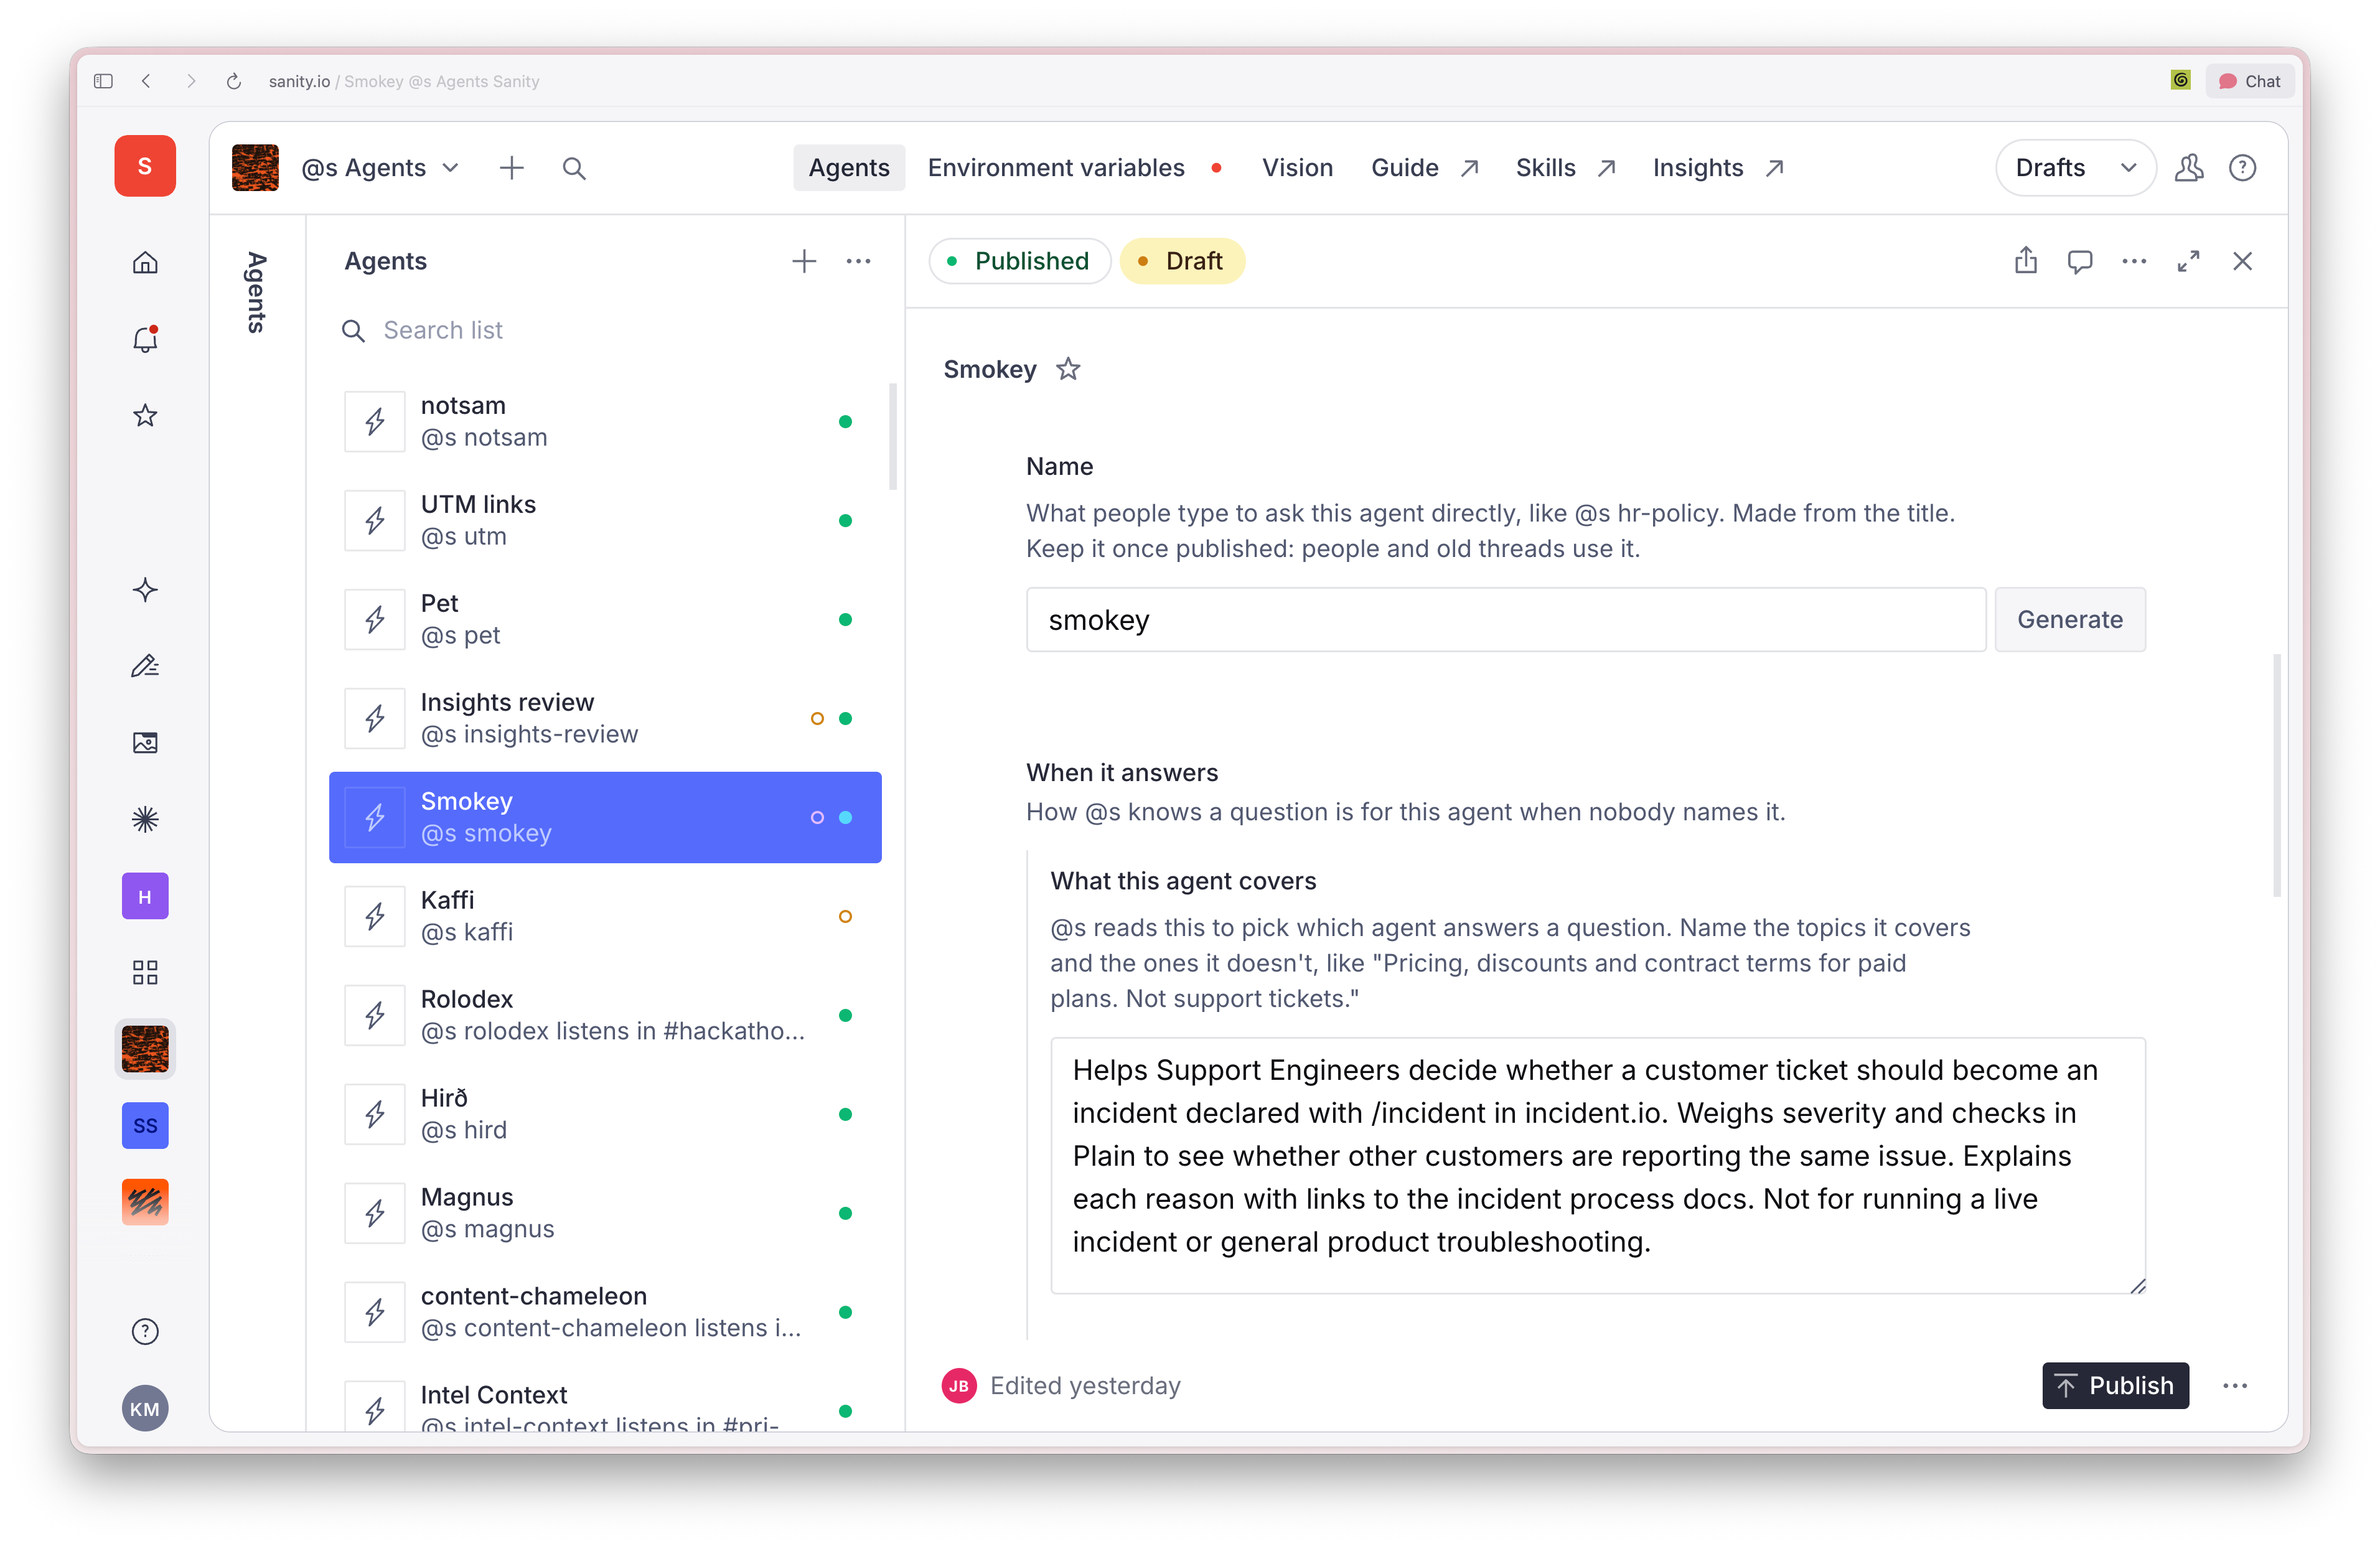Open the Agents list three-dot menu
The image size is (2380, 1546).
point(858,261)
